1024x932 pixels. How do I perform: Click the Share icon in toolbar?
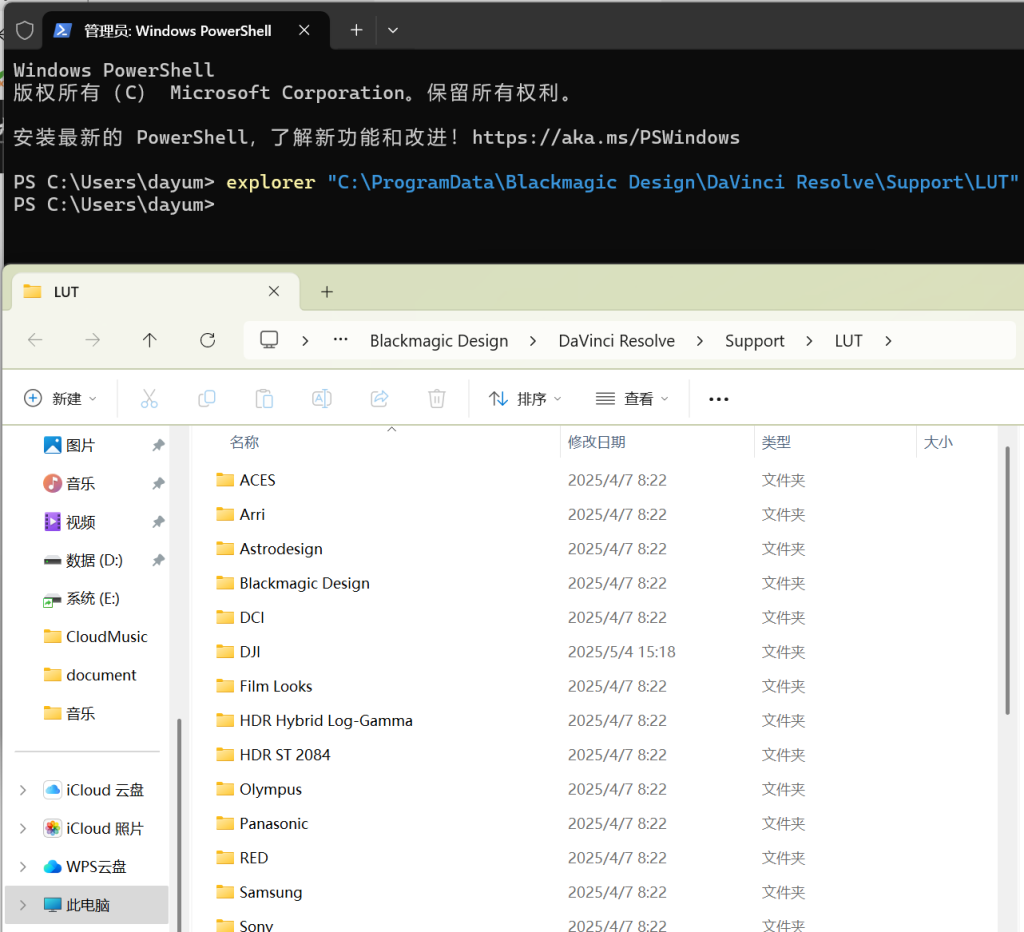379,398
